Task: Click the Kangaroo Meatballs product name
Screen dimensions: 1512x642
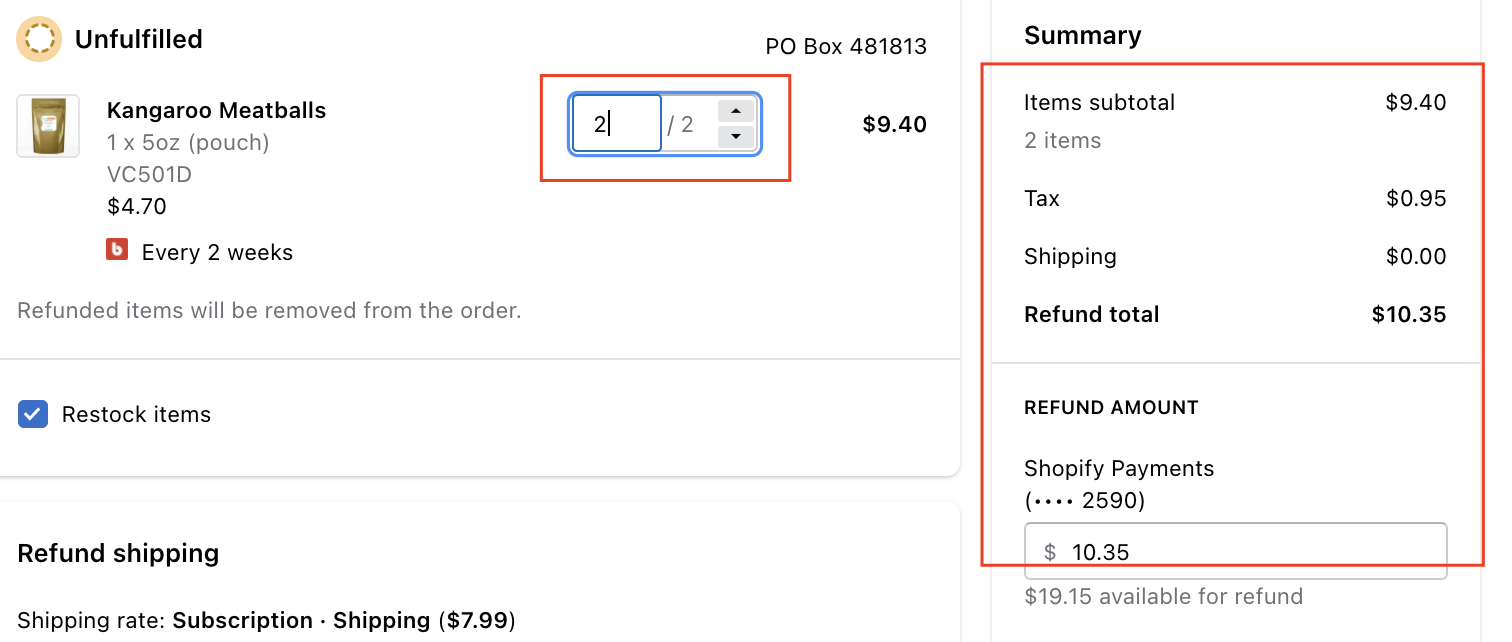Action: click(x=216, y=110)
